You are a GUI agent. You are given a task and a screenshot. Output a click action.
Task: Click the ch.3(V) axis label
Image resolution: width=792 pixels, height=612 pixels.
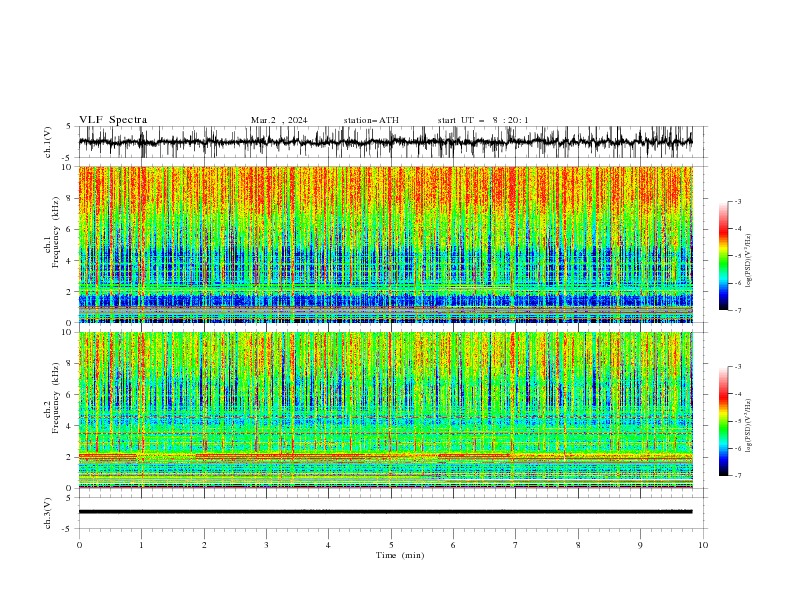[x=48, y=513]
